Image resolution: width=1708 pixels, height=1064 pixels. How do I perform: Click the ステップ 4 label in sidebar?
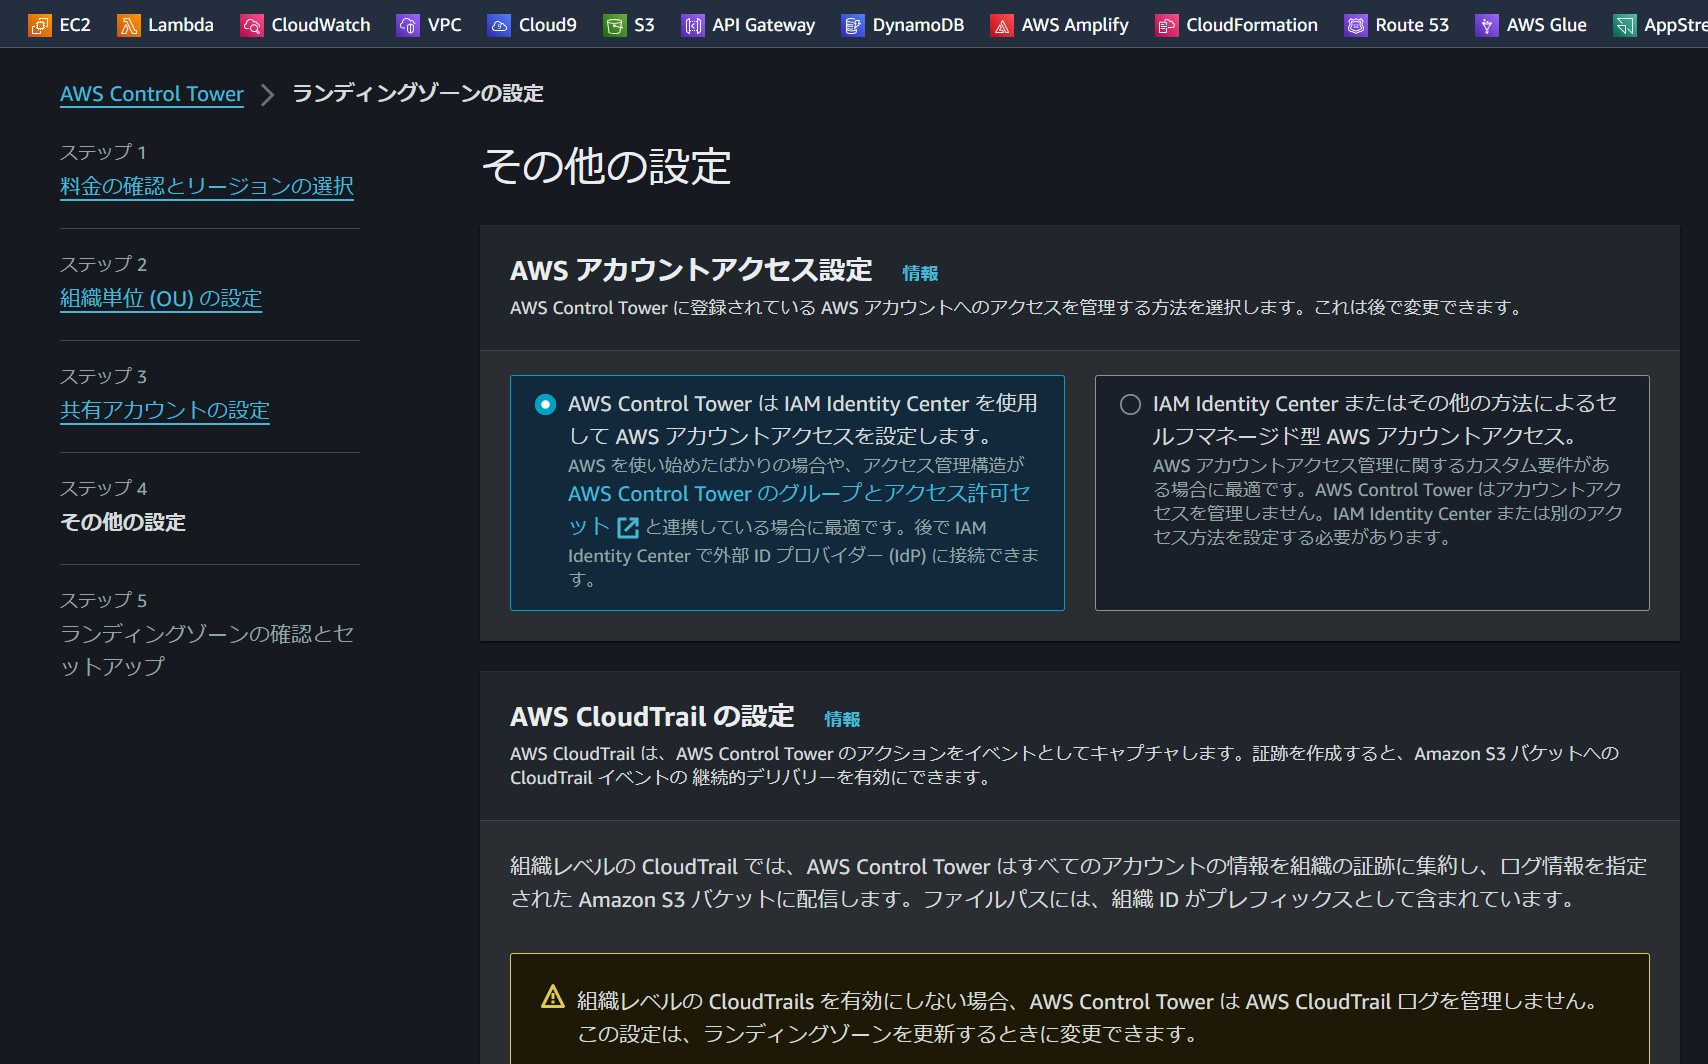click(x=104, y=488)
